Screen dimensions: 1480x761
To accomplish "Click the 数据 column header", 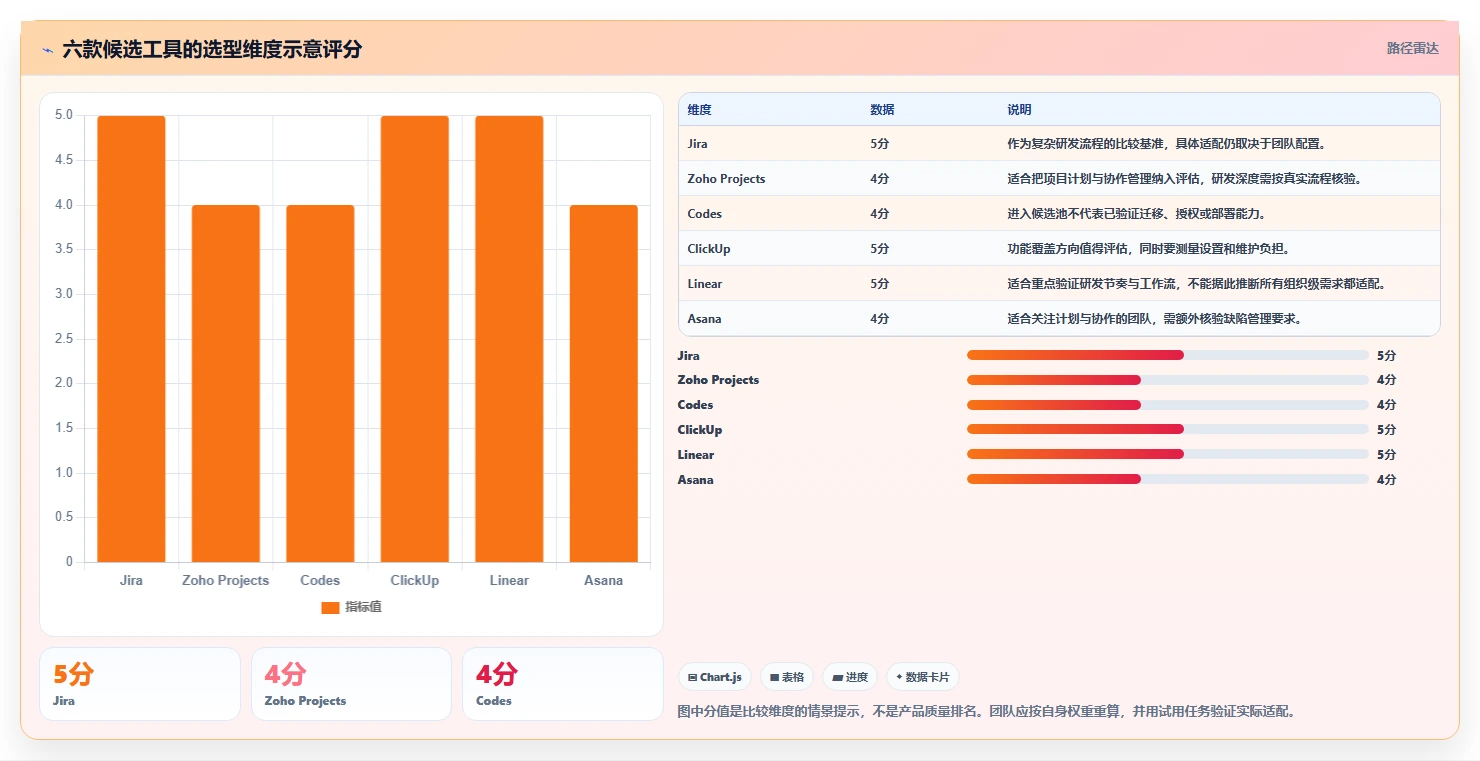I will tap(882, 110).
